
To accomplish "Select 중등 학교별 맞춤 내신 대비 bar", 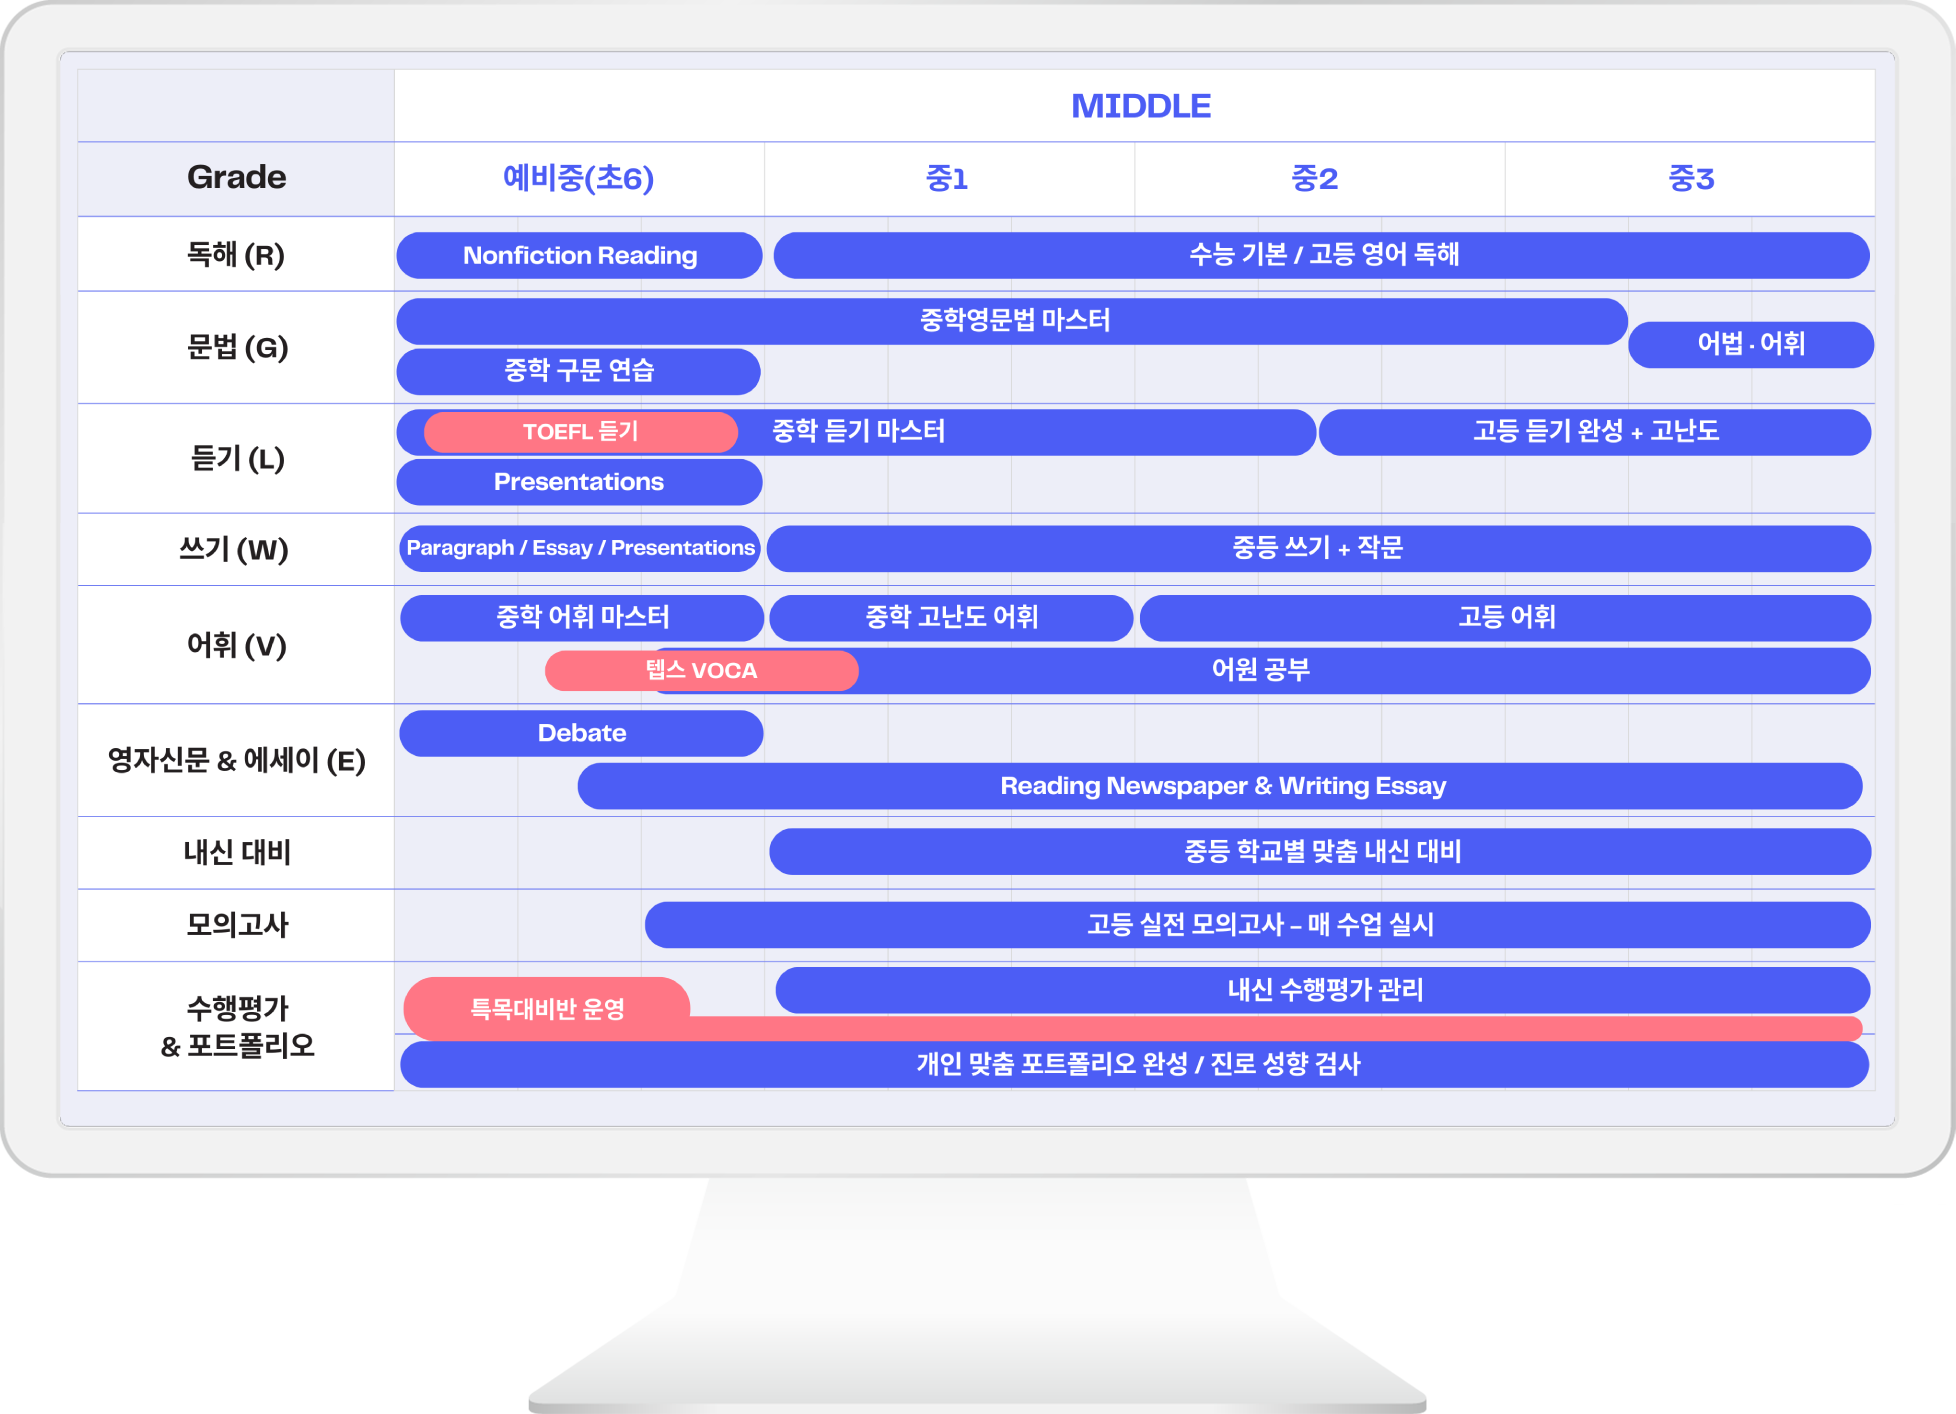I will [1321, 852].
